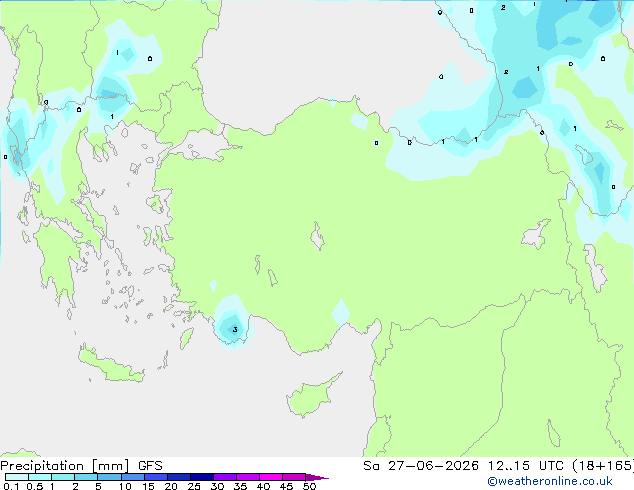The height and width of the screenshot is (490, 634).
Task: Click the 35–40 mm legend color box
Action: (x=248, y=477)
